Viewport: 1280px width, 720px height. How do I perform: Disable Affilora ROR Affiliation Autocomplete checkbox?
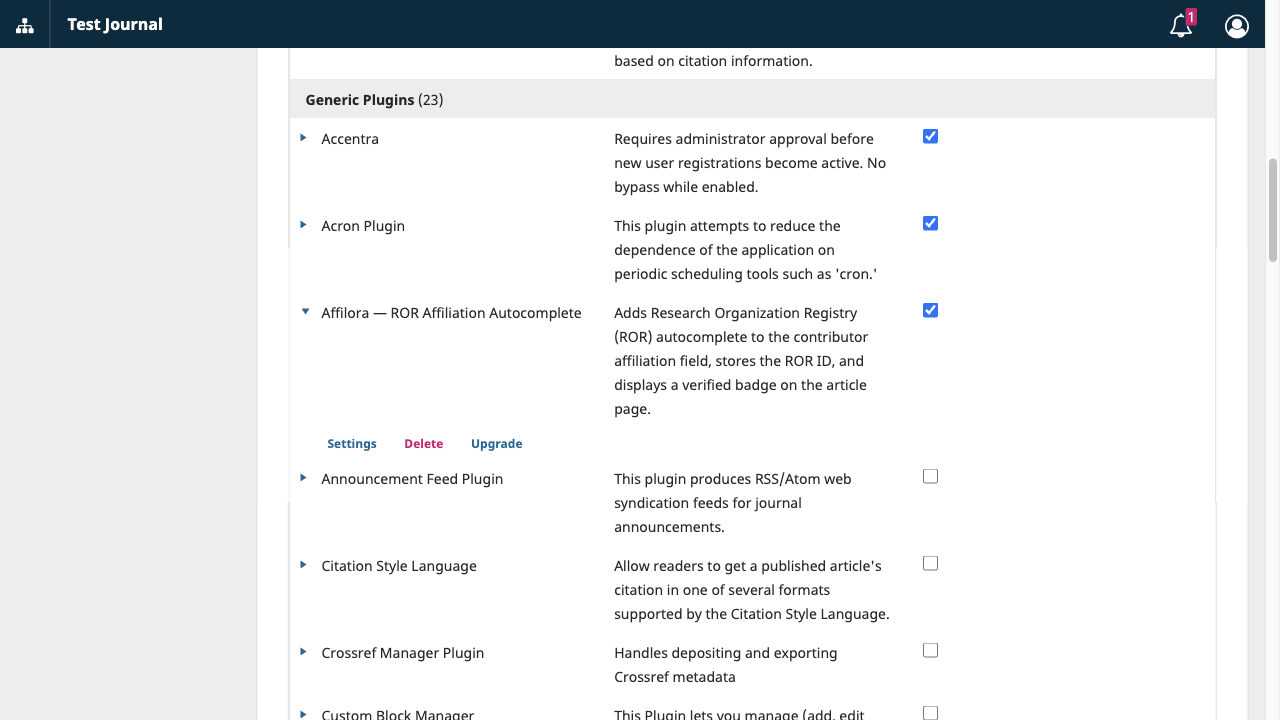930,311
